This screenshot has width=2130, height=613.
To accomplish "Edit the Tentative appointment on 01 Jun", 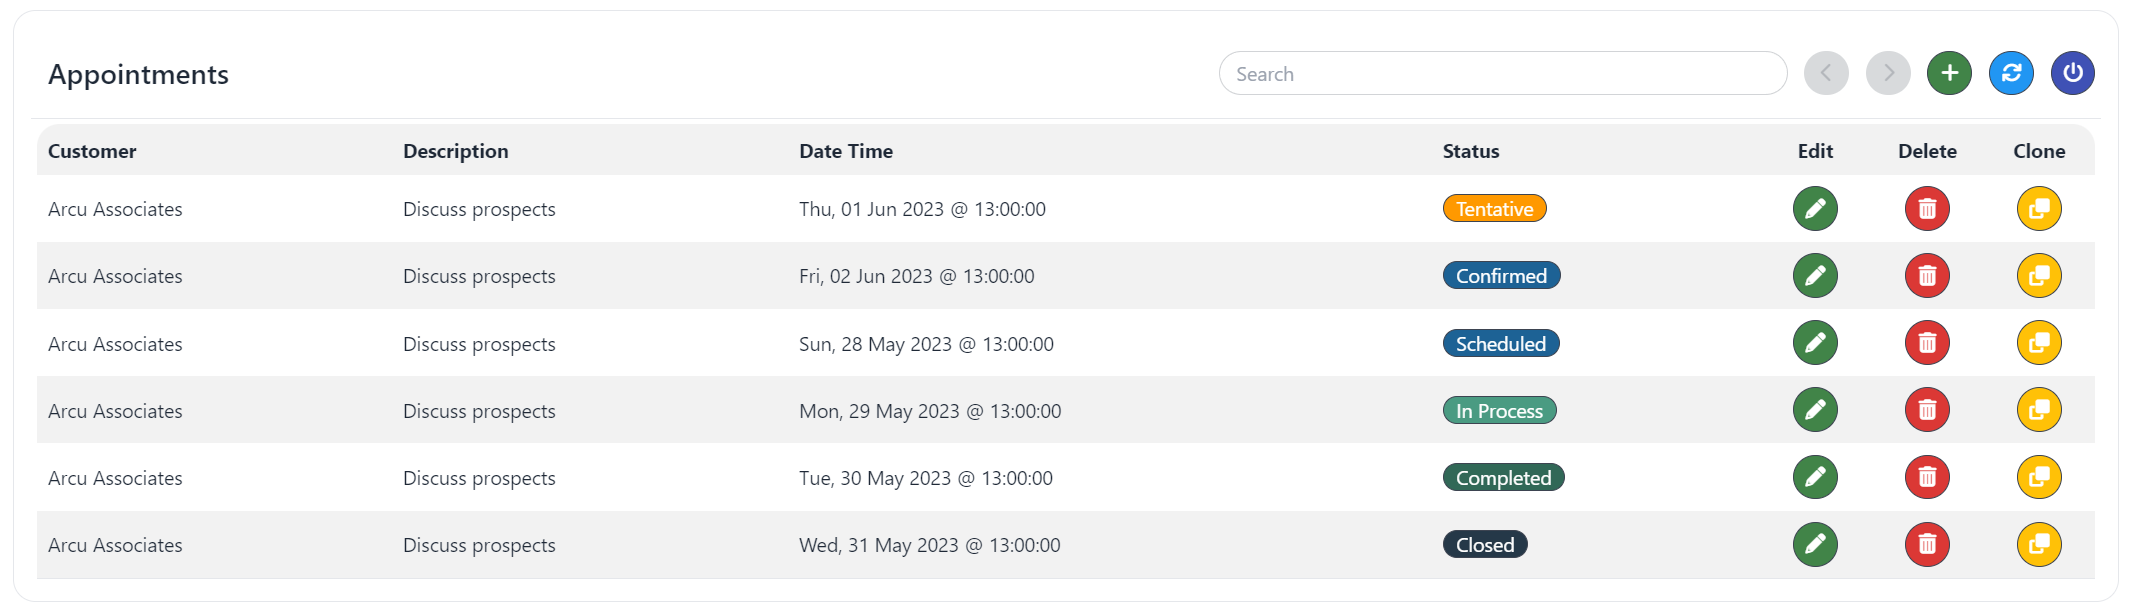I will (1815, 209).
